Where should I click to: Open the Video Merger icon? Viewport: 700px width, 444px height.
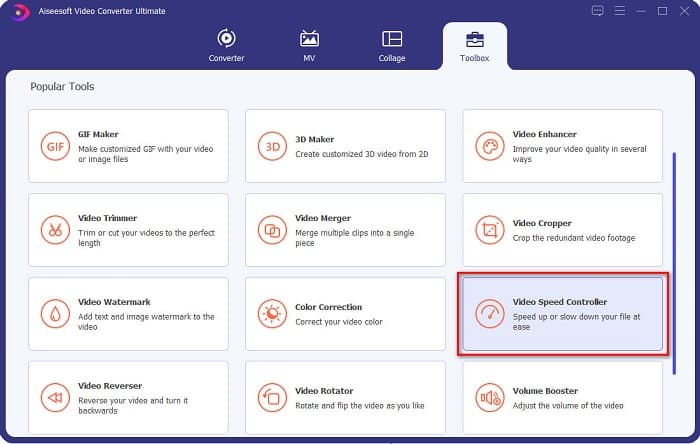tap(272, 230)
